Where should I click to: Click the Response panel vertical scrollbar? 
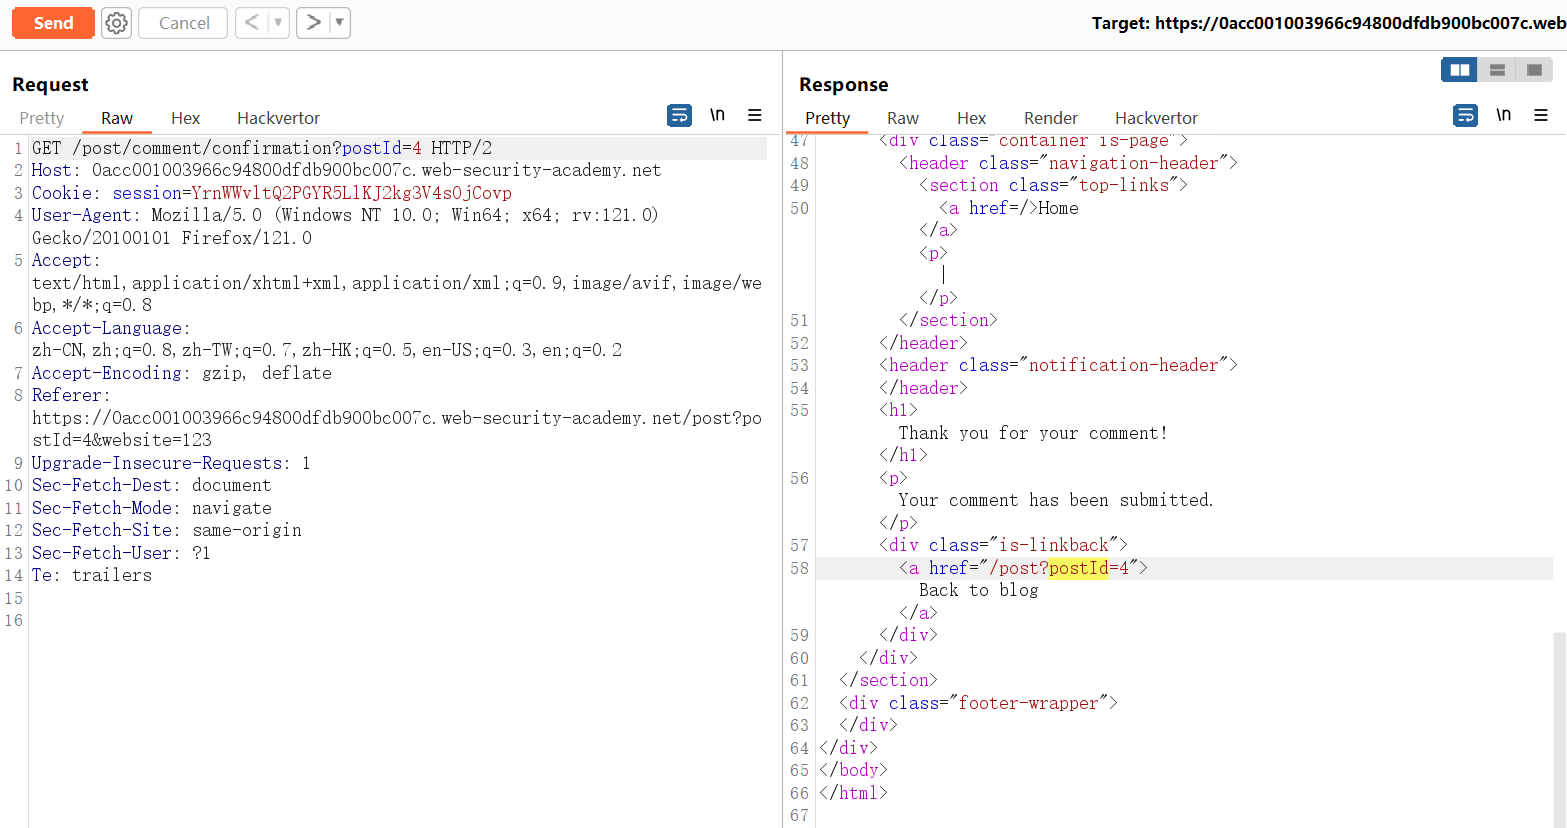1559,728
